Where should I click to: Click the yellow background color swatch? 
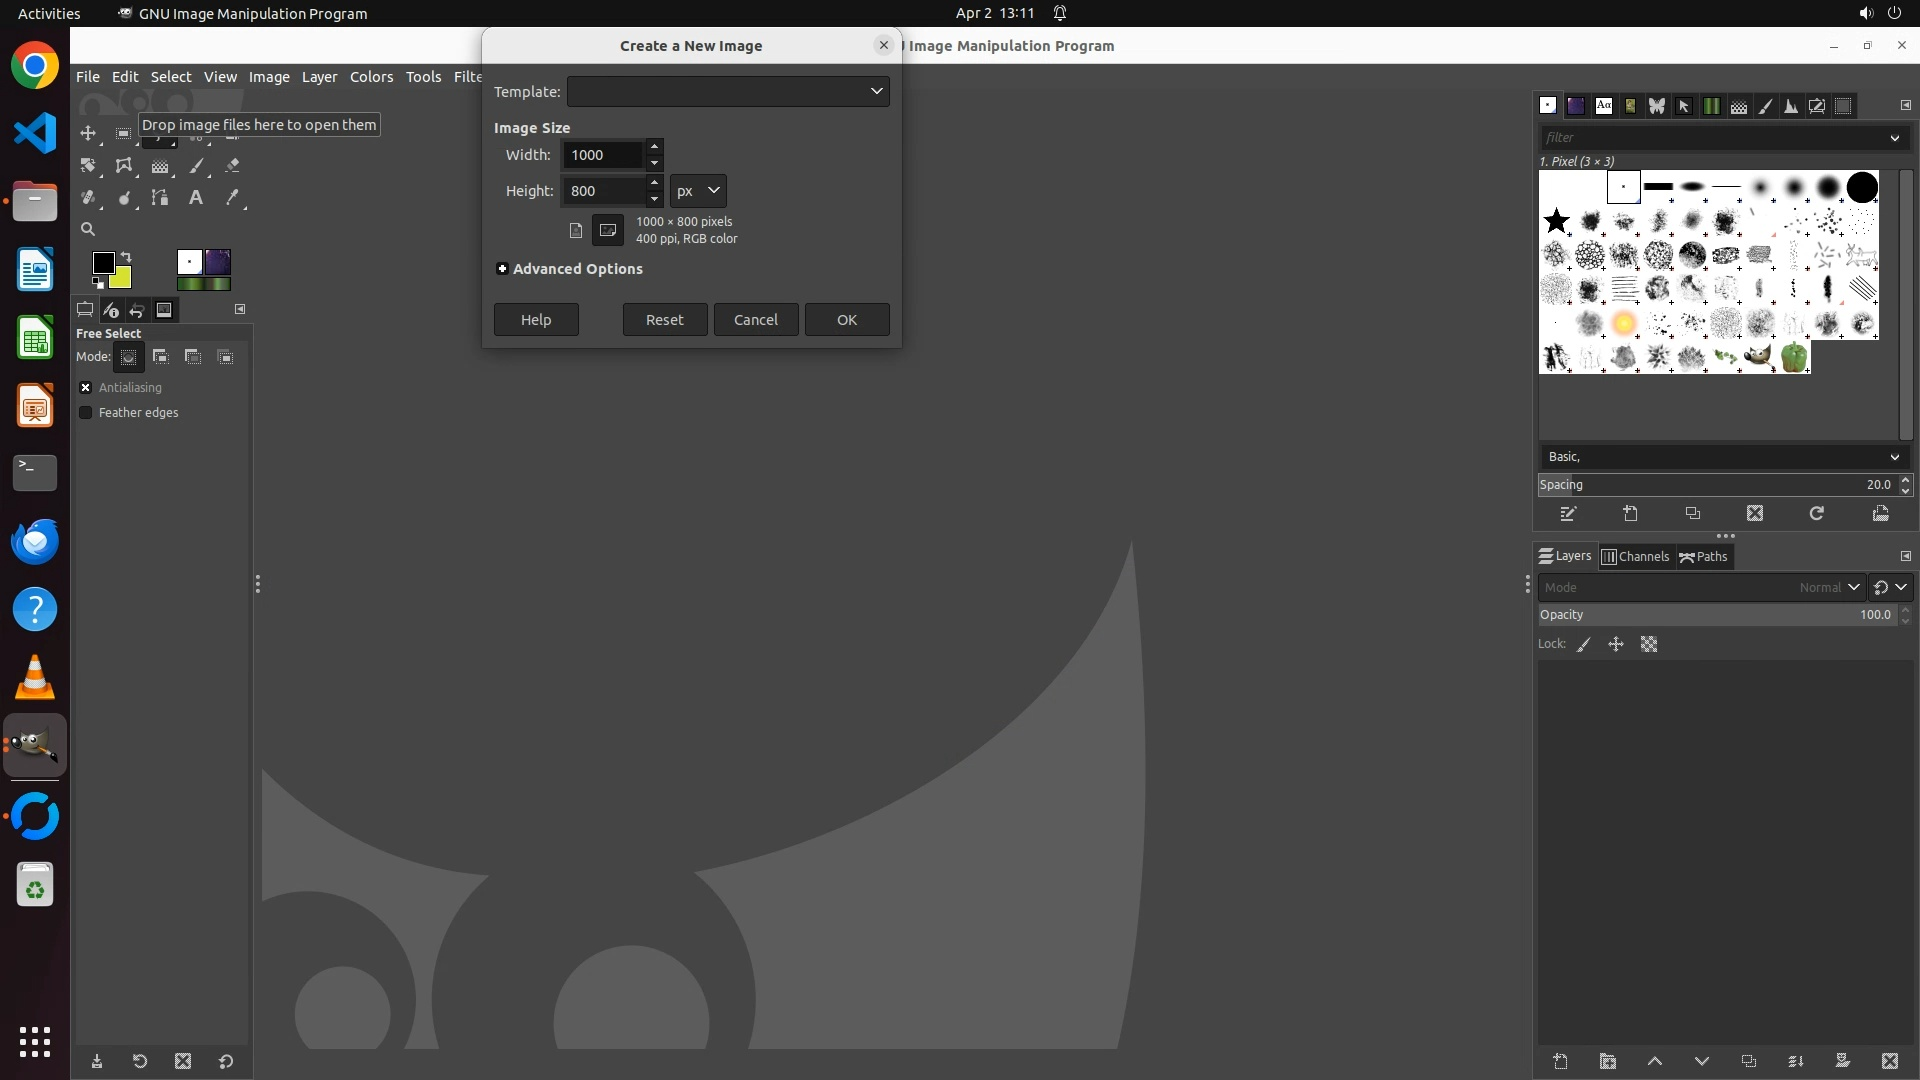coord(124,280)
